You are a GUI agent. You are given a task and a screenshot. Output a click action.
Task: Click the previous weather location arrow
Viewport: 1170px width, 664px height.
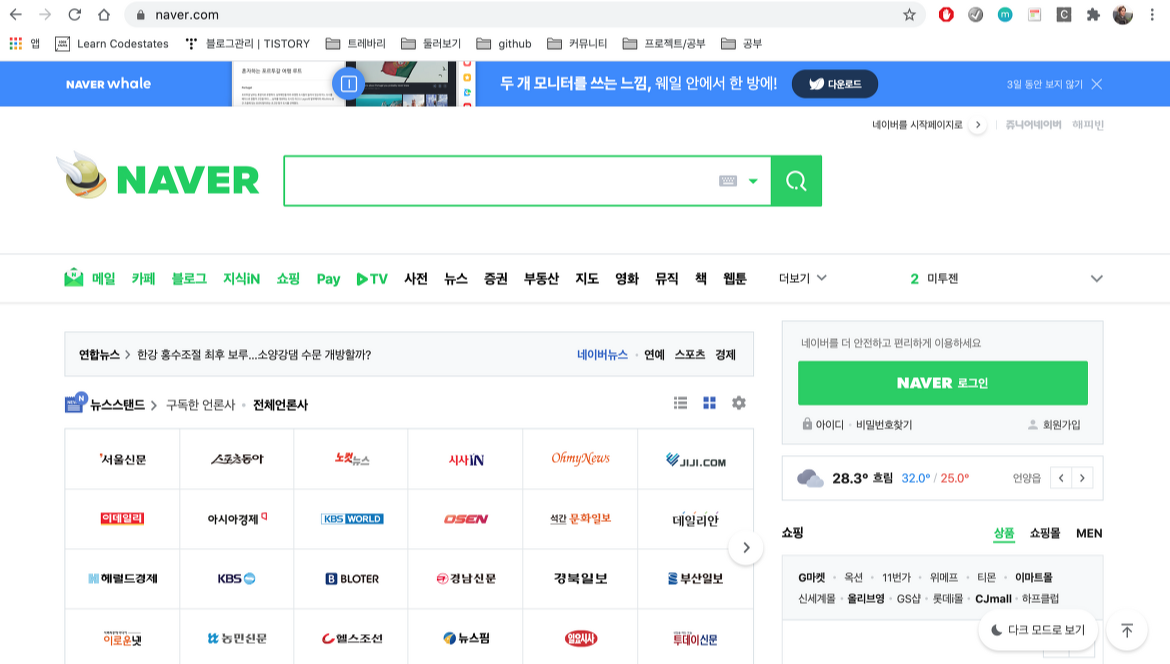(x=1061, y=478)
